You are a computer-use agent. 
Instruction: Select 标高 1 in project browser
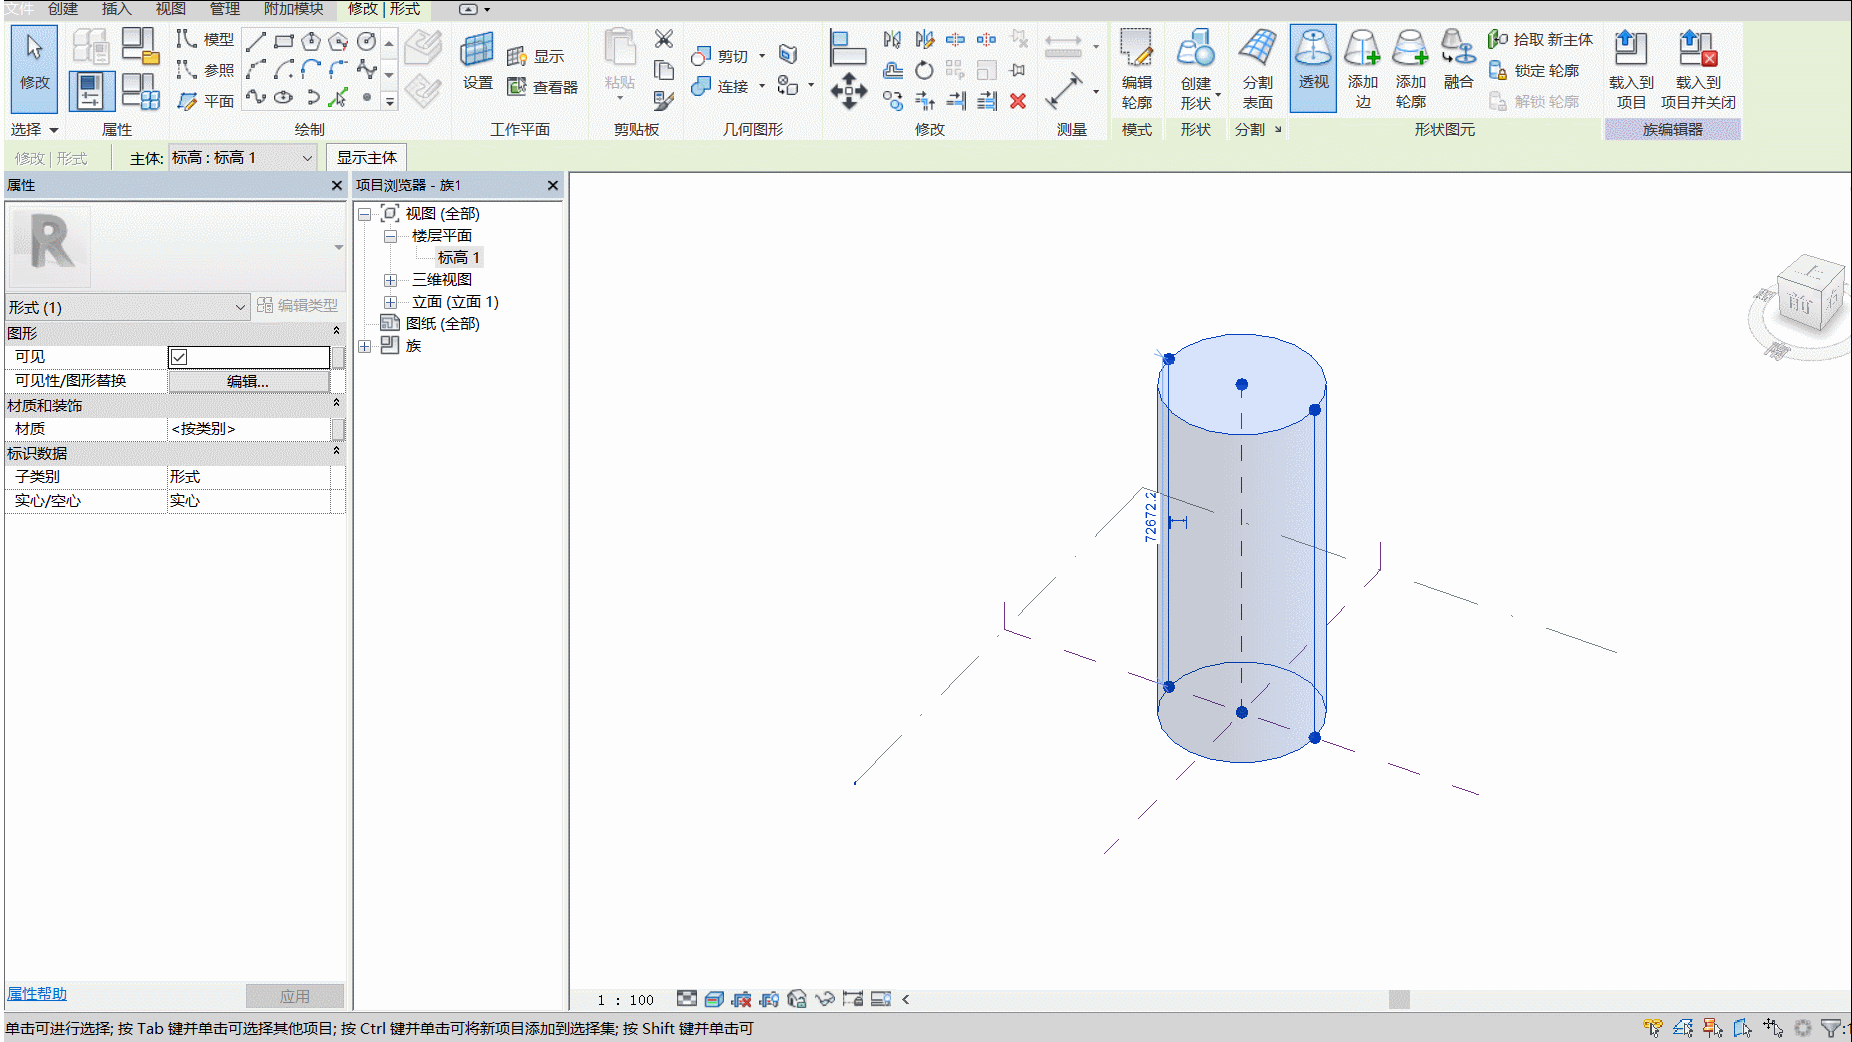coord(459,258)
